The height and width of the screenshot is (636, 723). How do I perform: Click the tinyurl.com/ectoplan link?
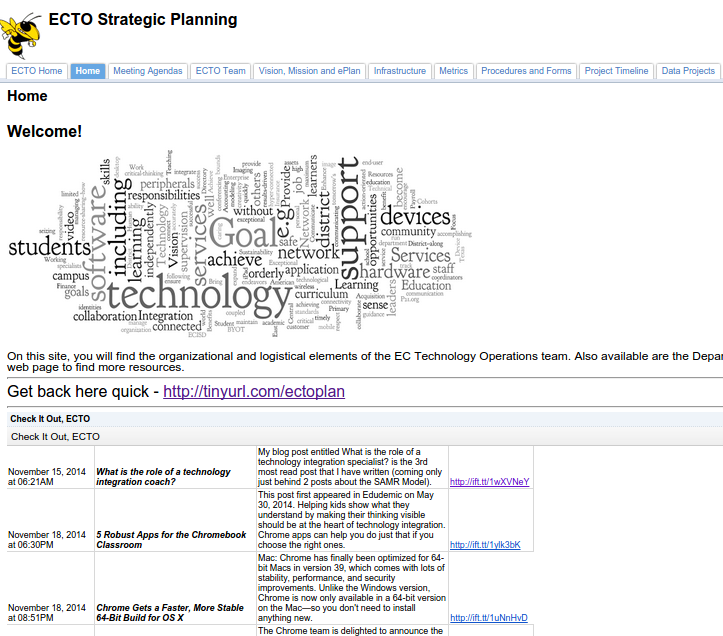pos(254,392)
